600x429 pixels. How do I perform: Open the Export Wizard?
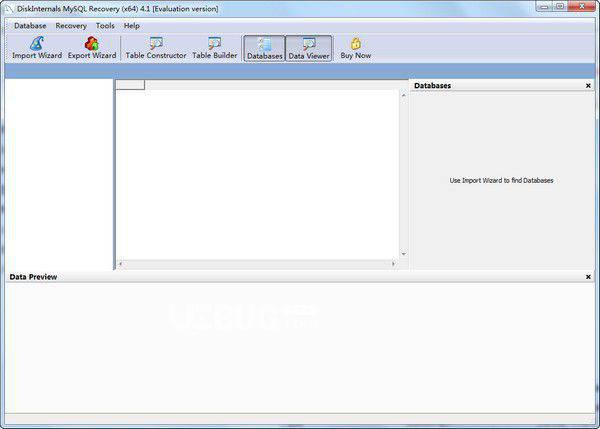tap(92, 48)
